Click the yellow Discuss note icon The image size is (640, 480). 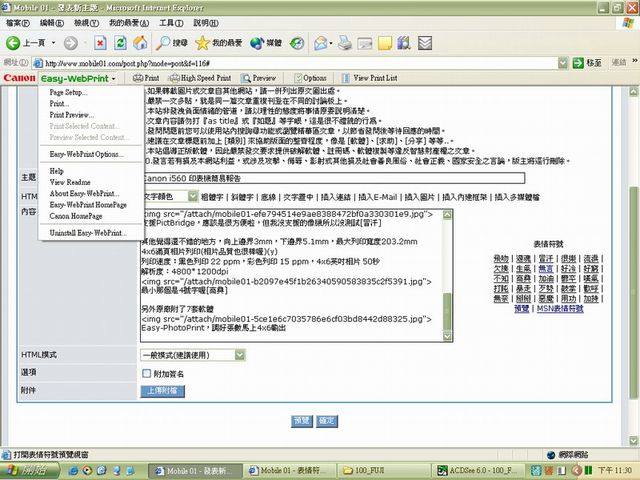(x=384, y=43)
